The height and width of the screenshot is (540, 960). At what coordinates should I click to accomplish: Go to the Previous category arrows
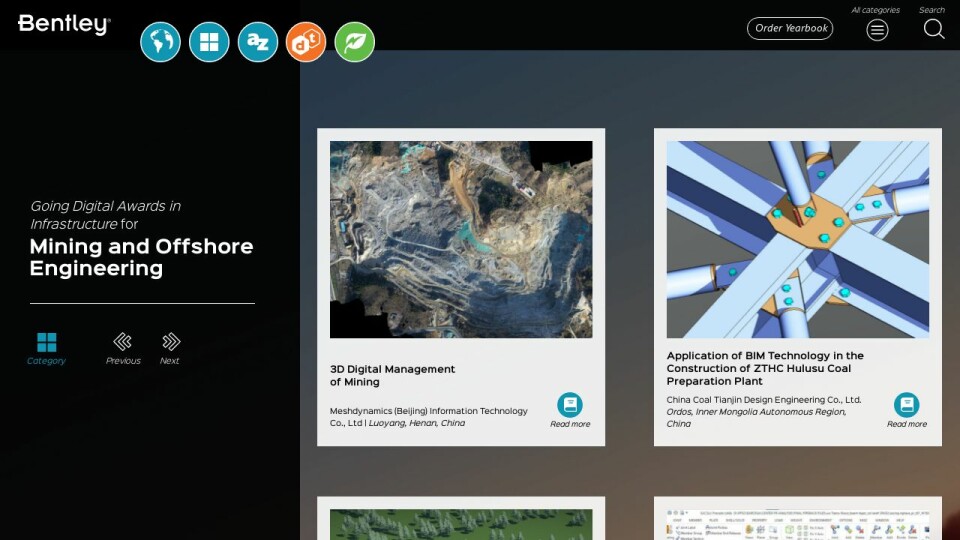coord(123,342)
